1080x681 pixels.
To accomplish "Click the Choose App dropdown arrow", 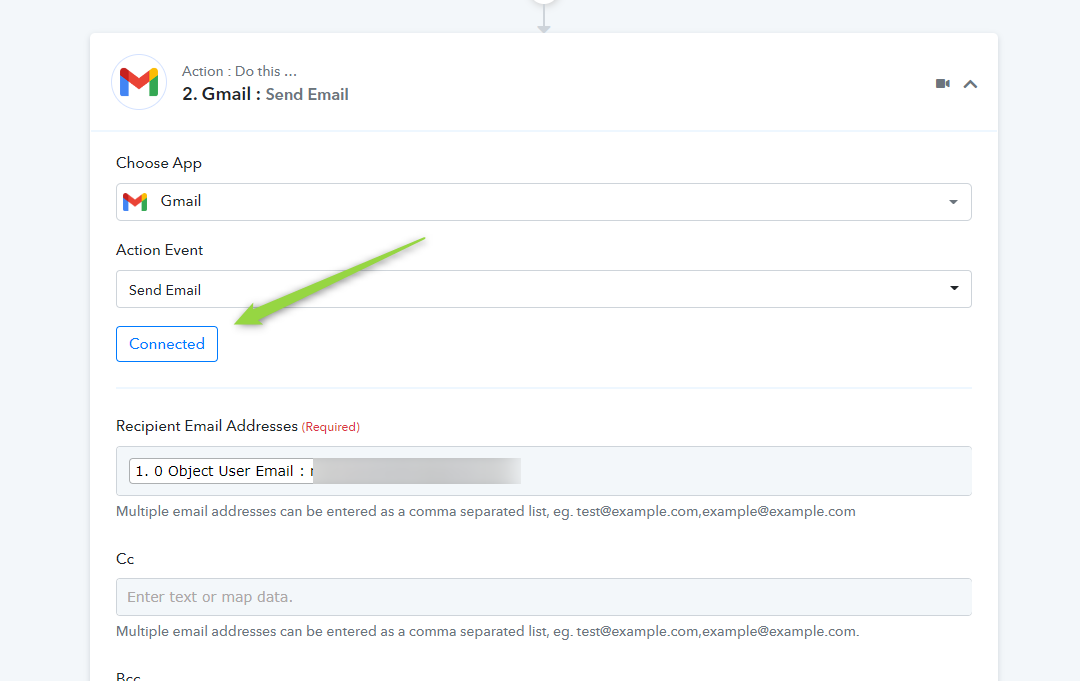I will (x=953, y=202).
